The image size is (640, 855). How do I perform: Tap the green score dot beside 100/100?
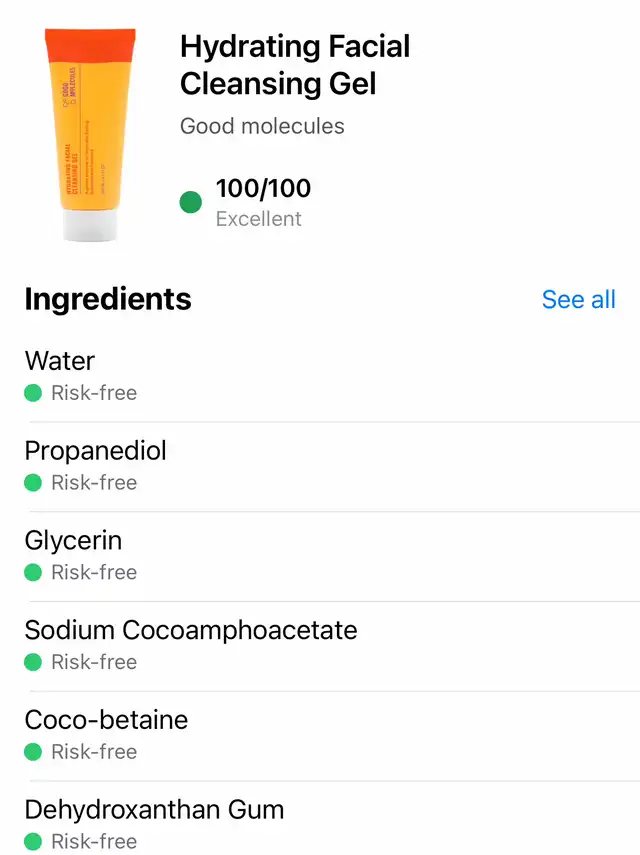(x=191, y=203)
